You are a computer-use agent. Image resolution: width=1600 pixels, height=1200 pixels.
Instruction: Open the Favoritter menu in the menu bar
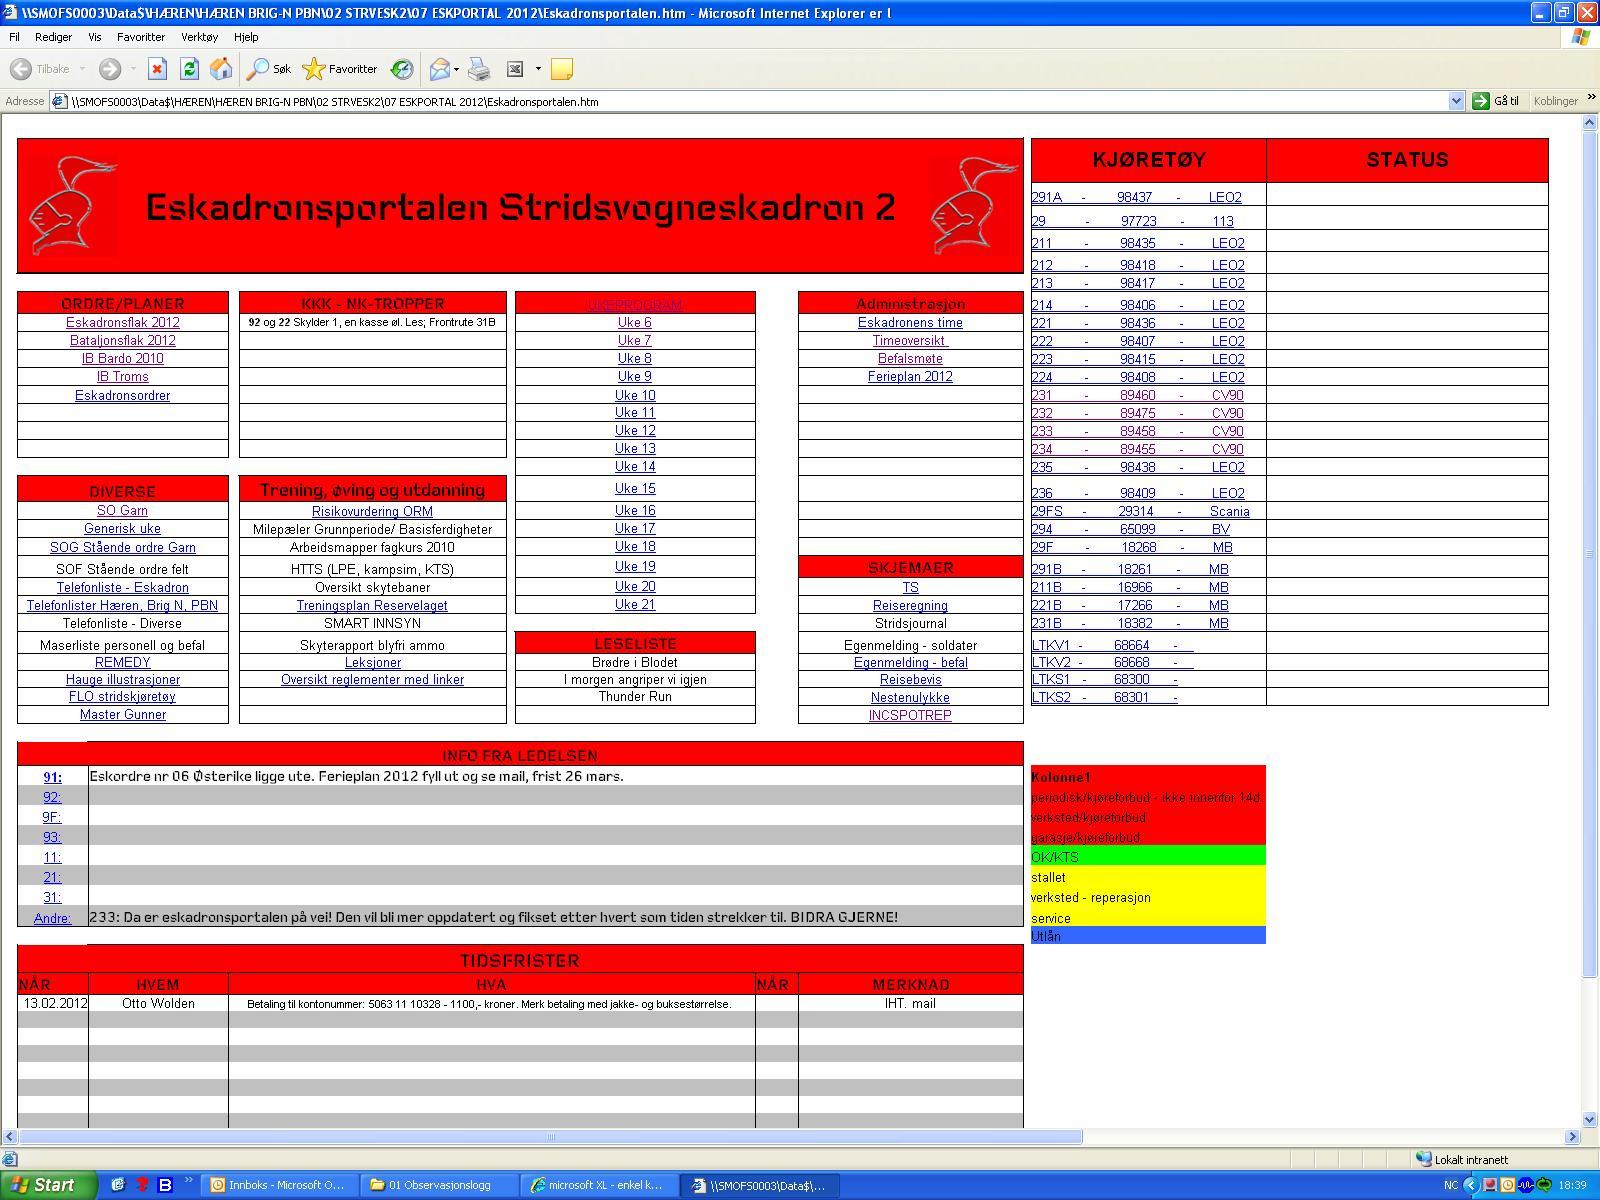(141, 37)
